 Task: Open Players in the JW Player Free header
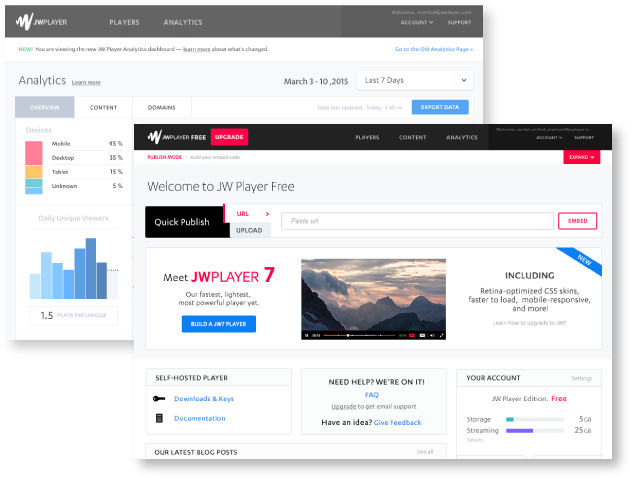[367, 137]
